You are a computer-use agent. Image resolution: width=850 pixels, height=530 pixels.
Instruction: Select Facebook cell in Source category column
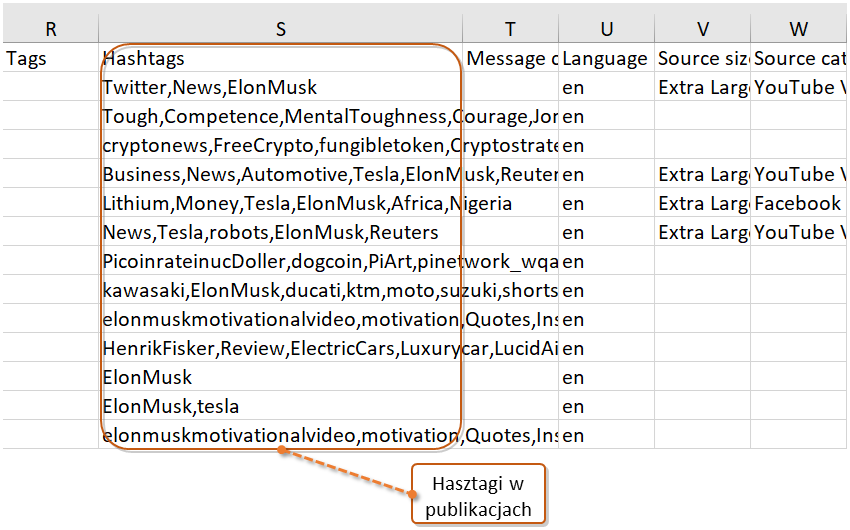click(x=799, y=203)
